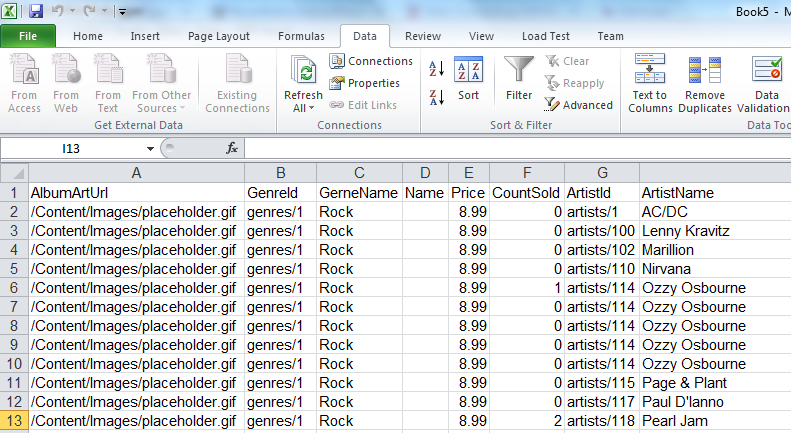Viewport: 791px width, 433px height.
Task: Click the AlbumArtUrl header cell
Action: tap(136, 193)
